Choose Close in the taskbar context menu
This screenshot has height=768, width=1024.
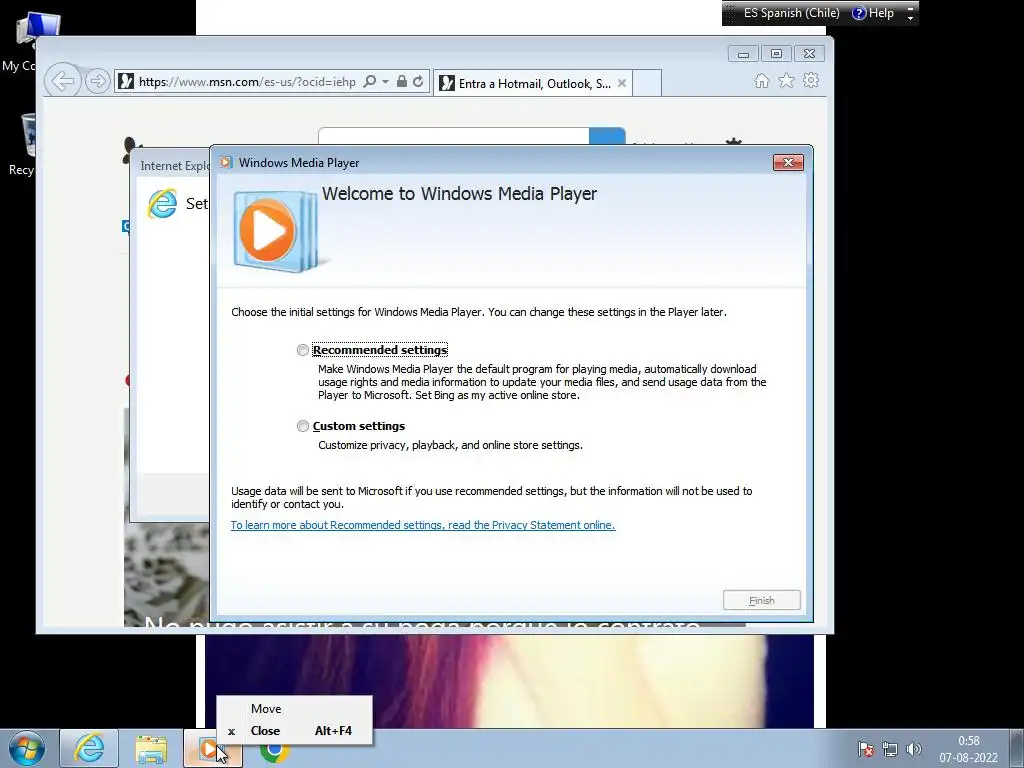tap(295, 731)
